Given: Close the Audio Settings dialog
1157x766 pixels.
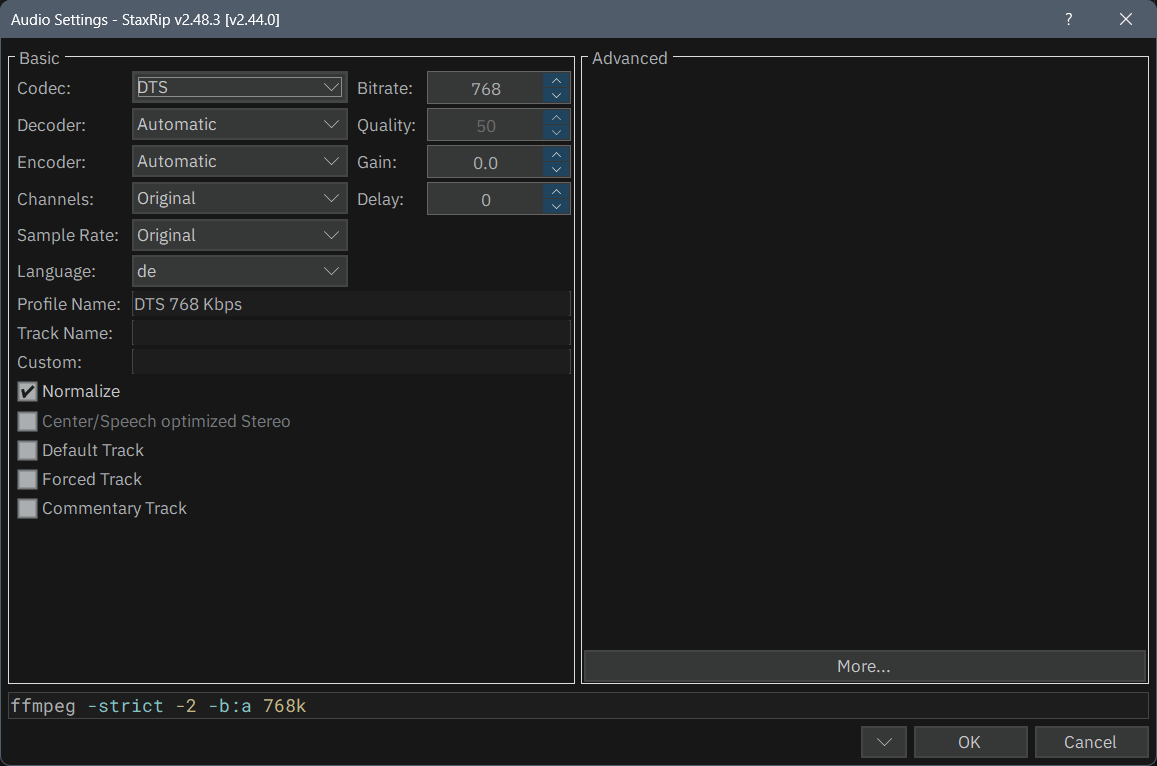Looking at the screenshot, I should click(1125, 19).
